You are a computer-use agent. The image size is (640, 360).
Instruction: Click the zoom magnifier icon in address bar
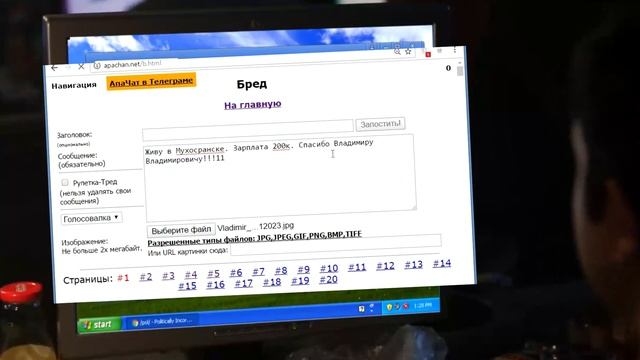point(397,52)
